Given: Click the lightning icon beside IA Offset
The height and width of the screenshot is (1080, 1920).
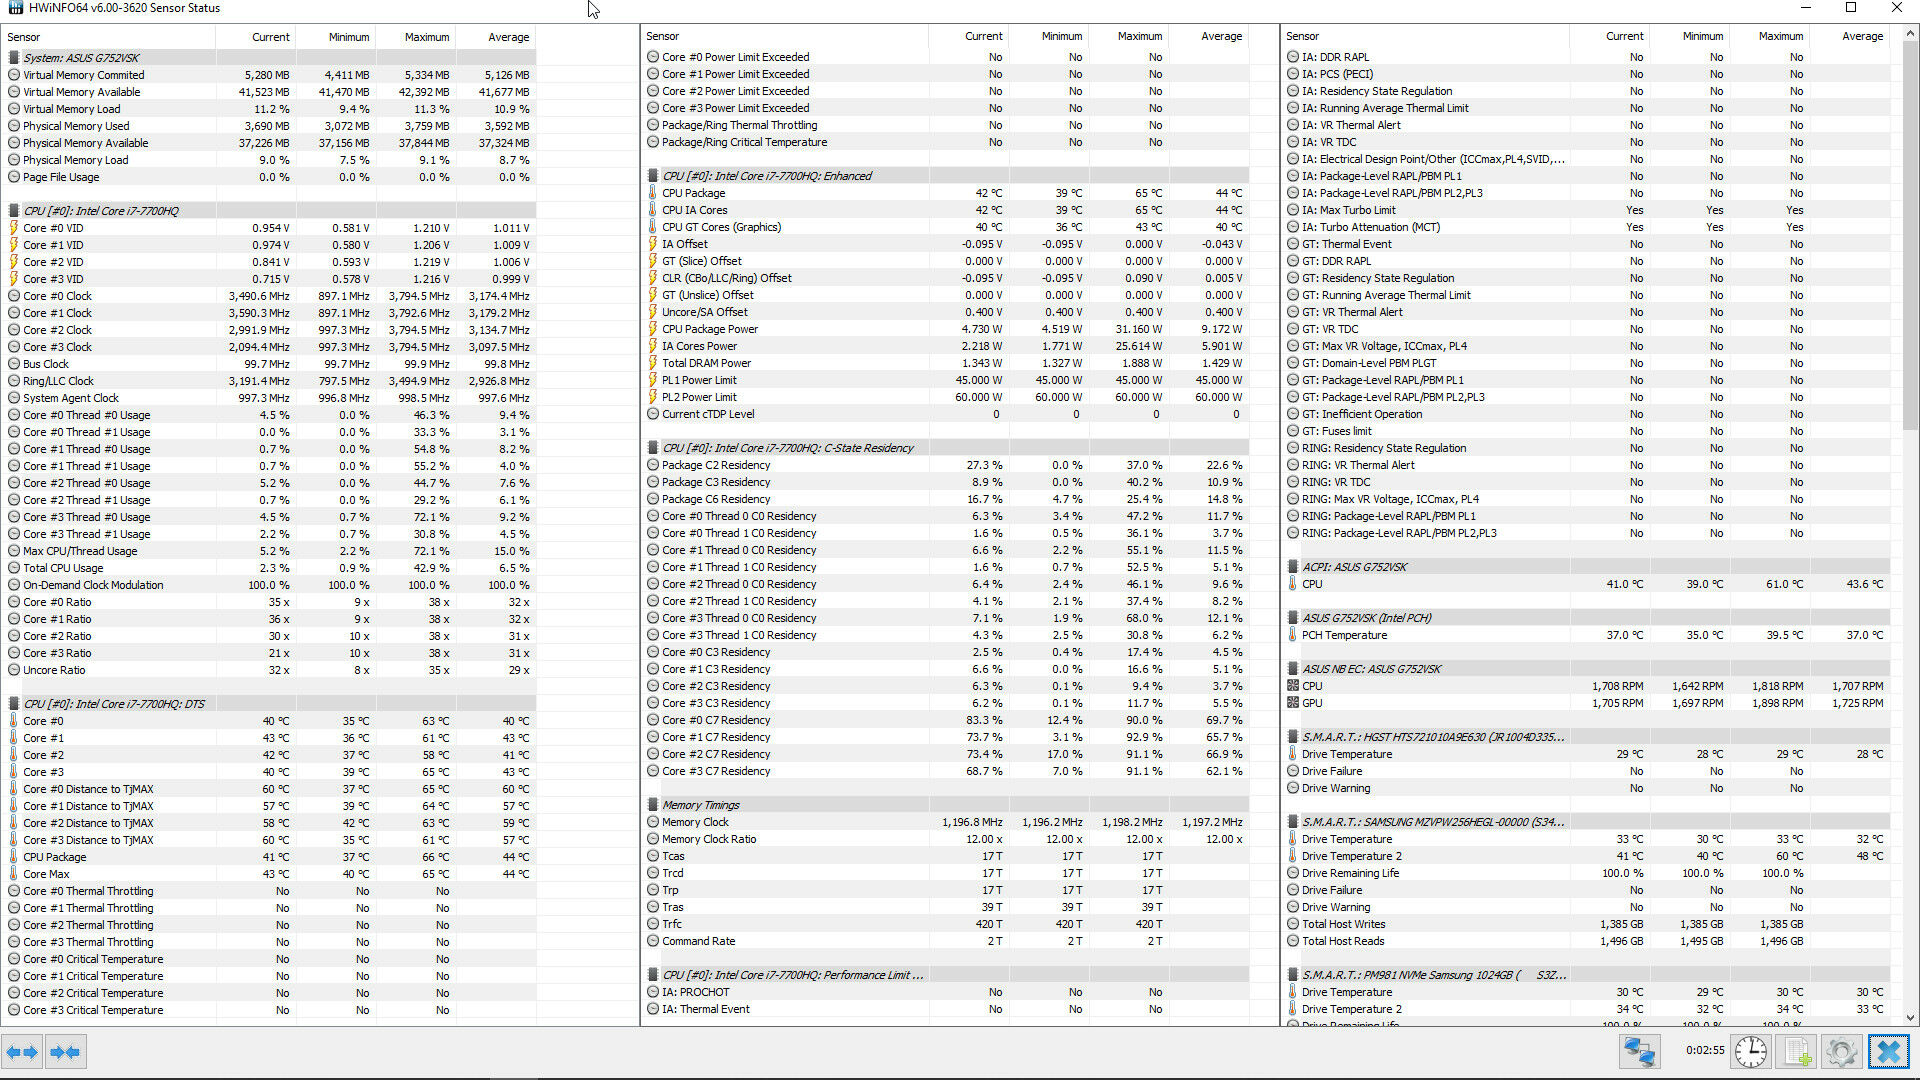Looking at the screenshot, I should [x=653, y=244].
